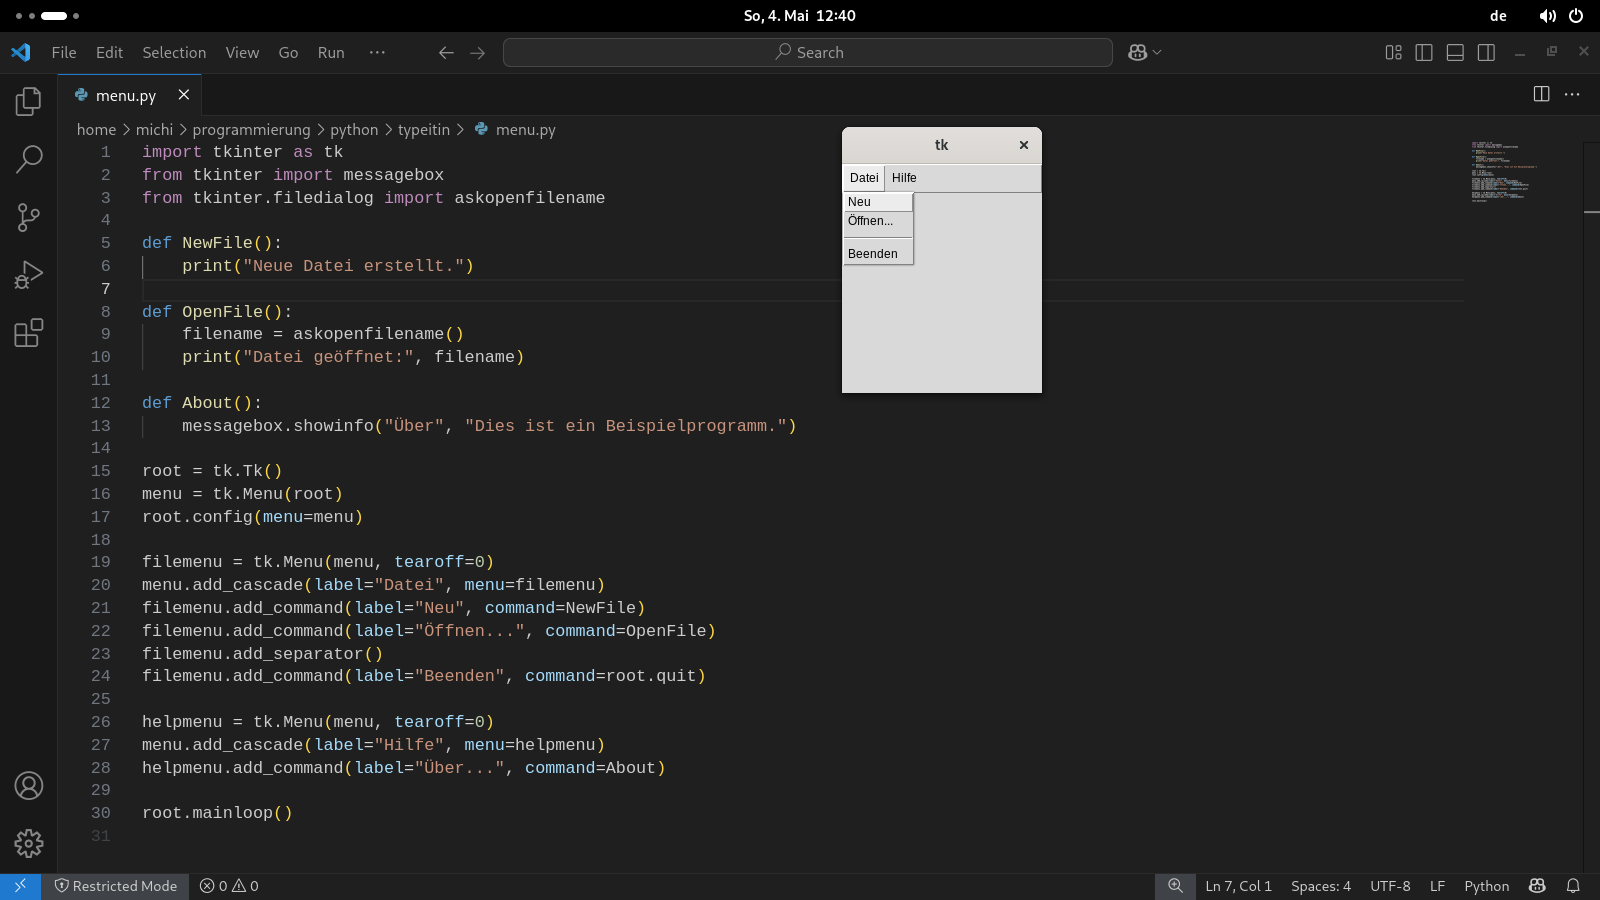Open notifications bell
Viewport: 1600px width, 900px height.
tap(1573, 886)
